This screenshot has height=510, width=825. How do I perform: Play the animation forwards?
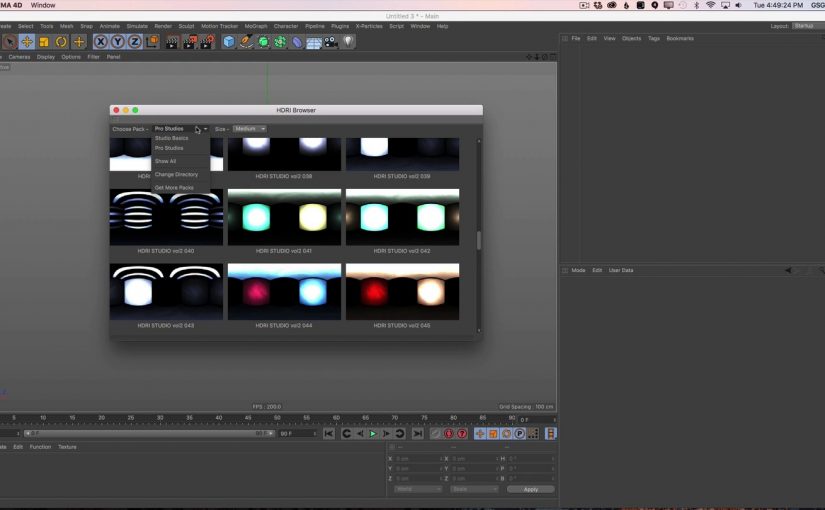(x=373, y=434)
